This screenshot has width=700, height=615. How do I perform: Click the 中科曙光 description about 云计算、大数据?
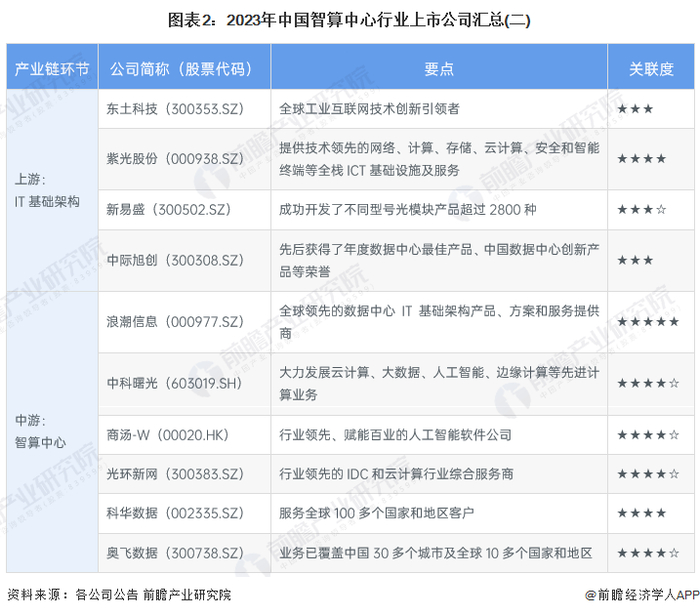[439, 383]
